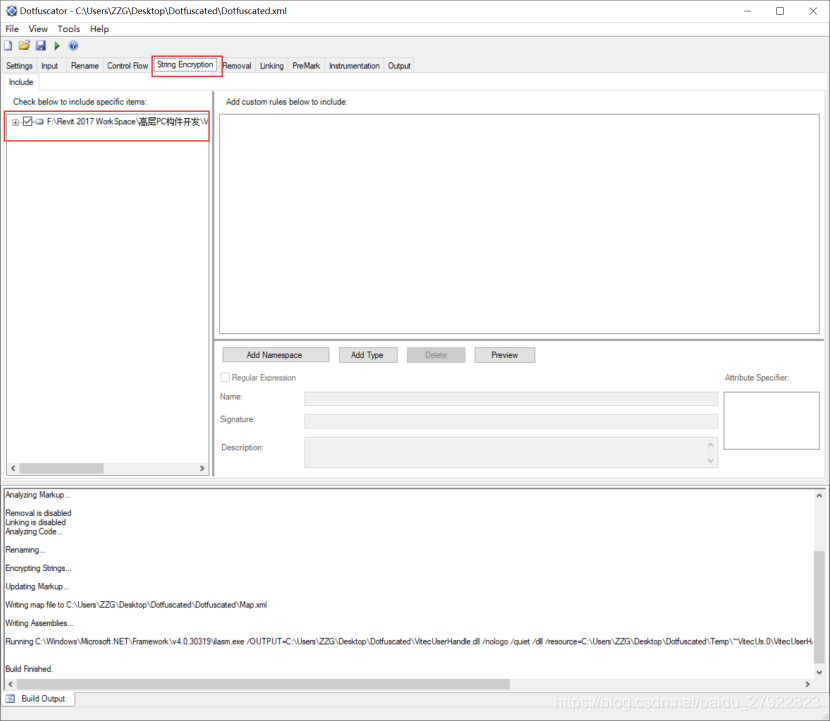Toggle the F:\Revit 2017 WorkSpace assembly checkbox

click(28, 121)
